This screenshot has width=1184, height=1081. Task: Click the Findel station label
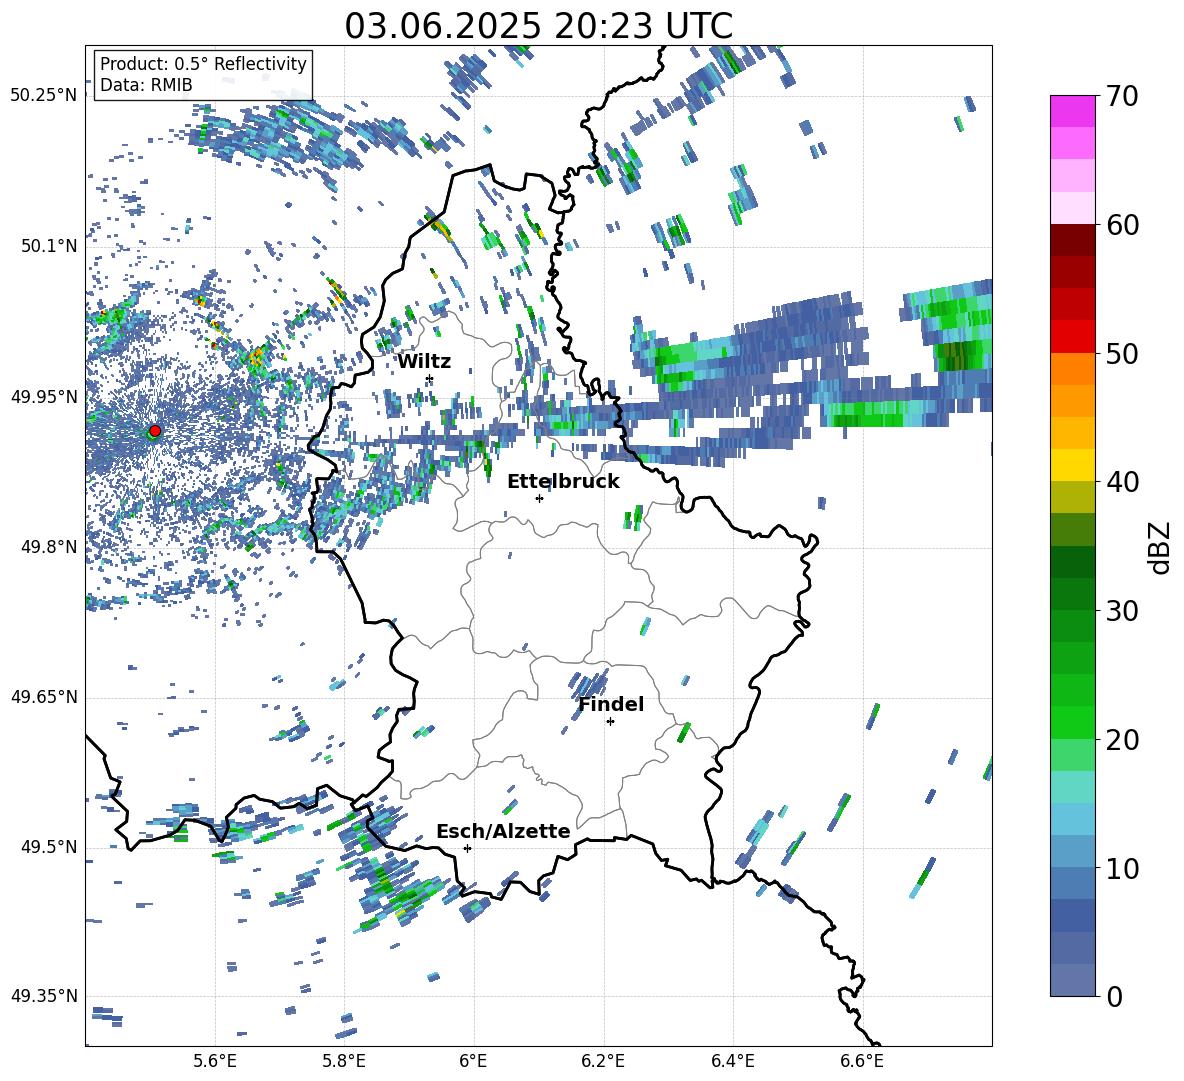(x=611, y=704)
